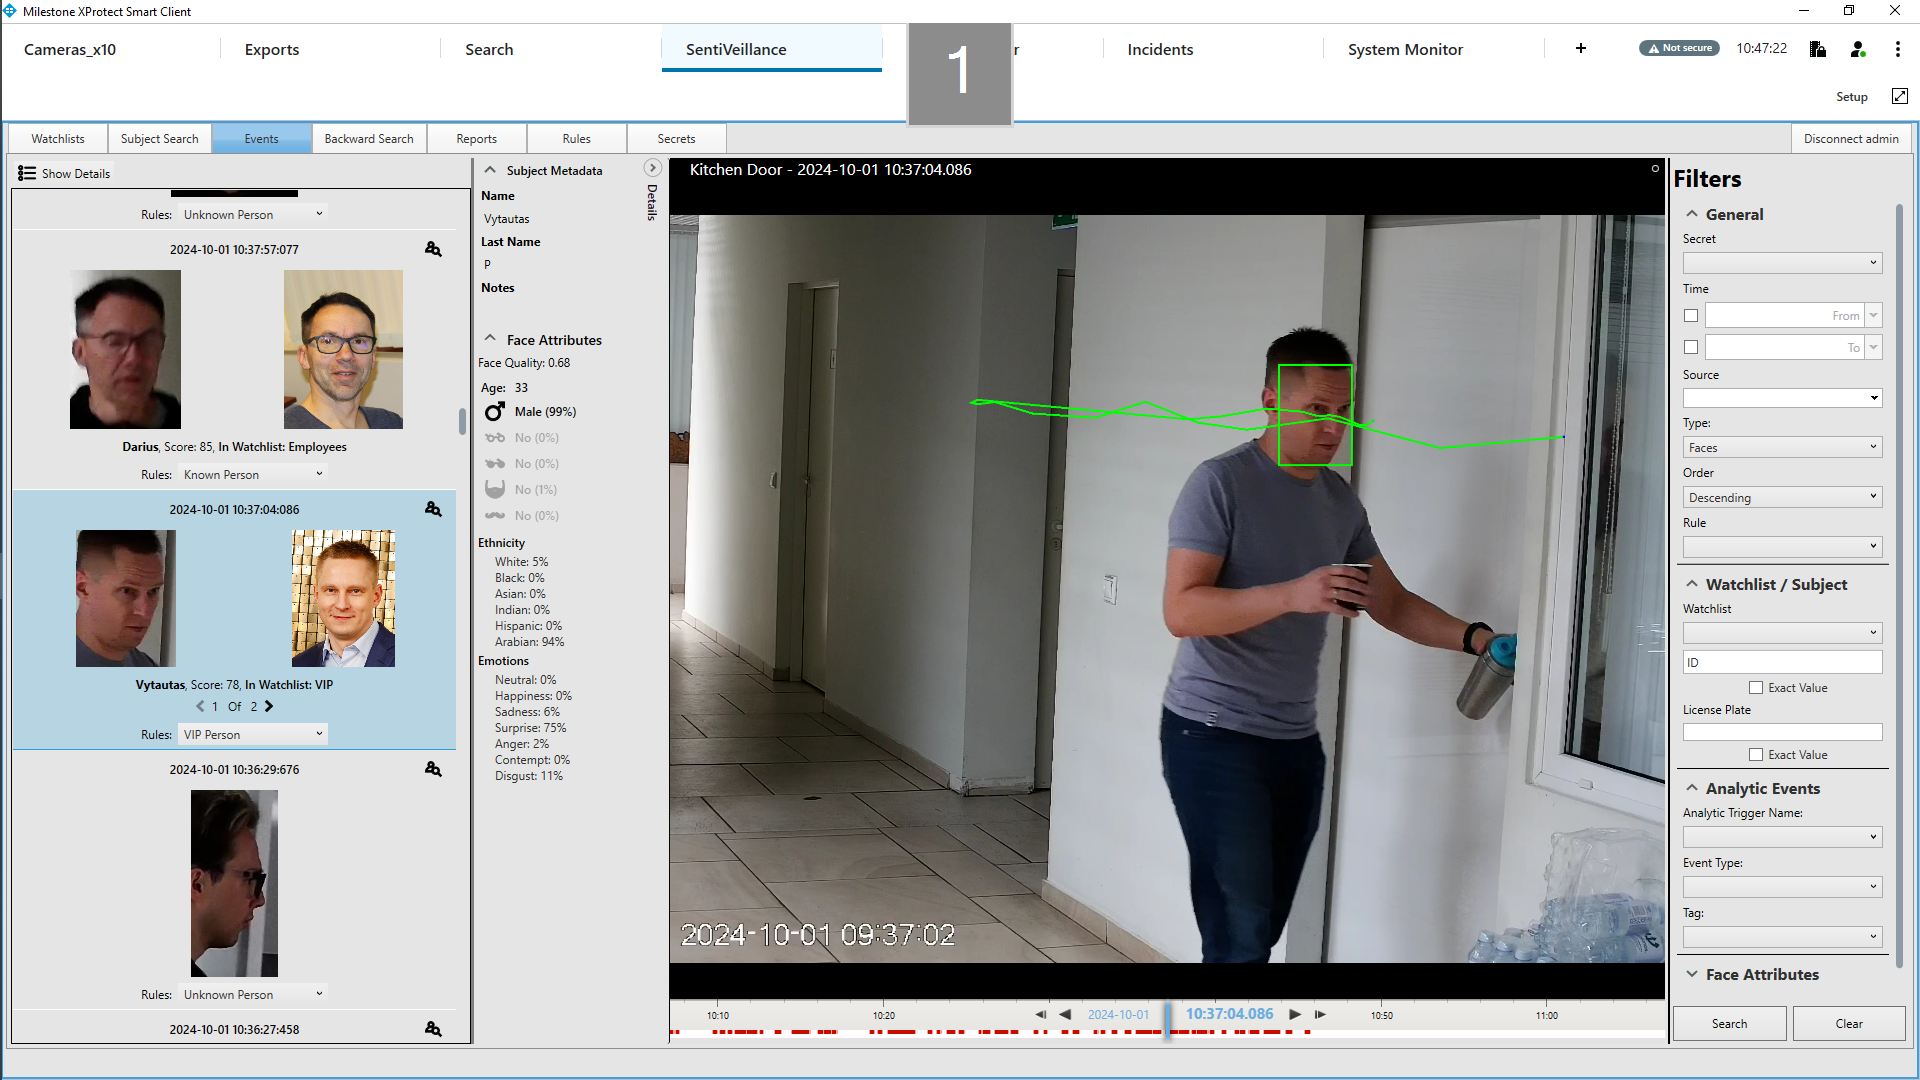Open Known Person rules dropdown

point(253,474)
